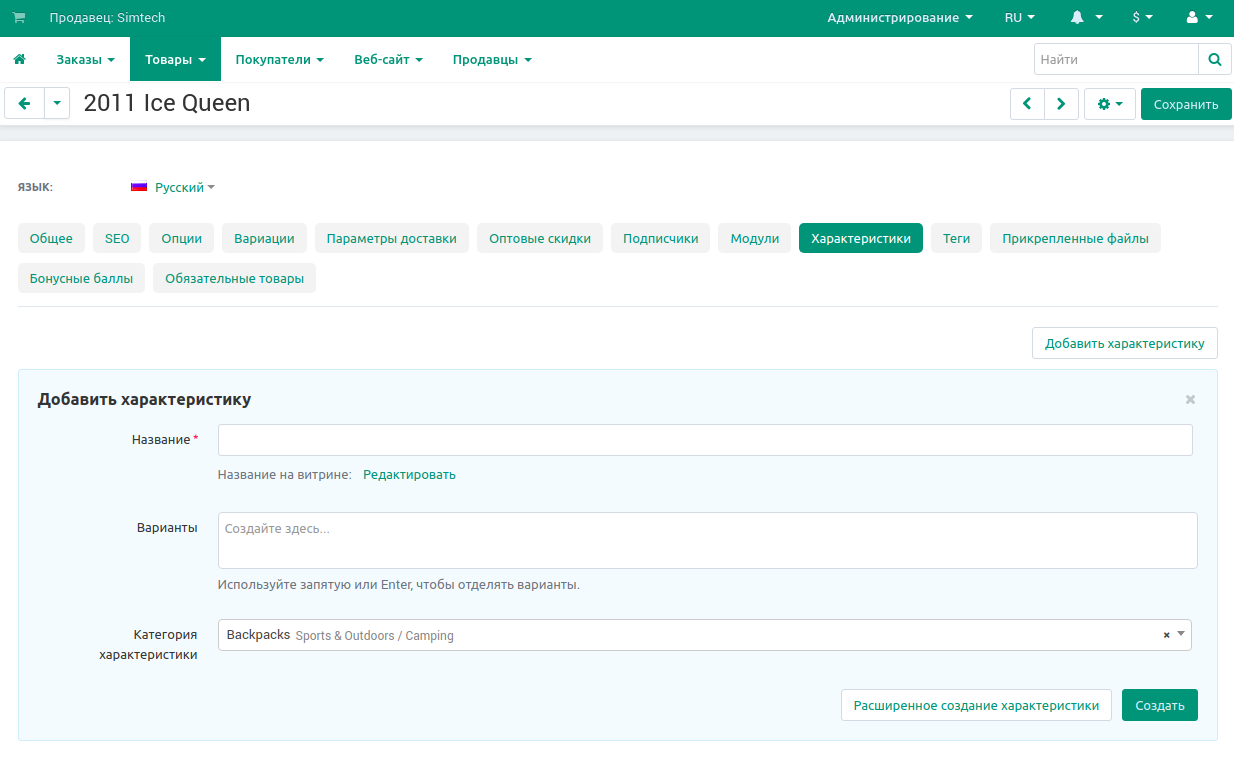
Task: Open the Русский language selector
Action: [x=173, y=187]
